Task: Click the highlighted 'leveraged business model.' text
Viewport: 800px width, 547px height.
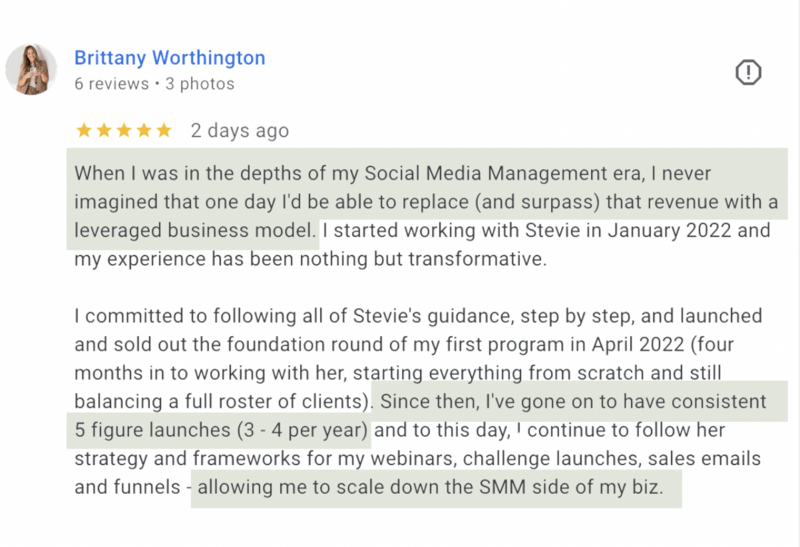Action: [x=195, y=231]
